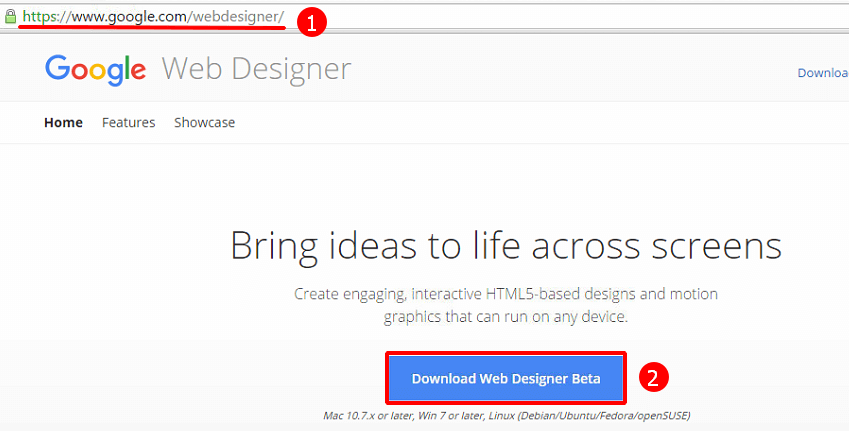Open the Home tab
The width and height of the screenshot is (849, 431).
pos(63,122)
